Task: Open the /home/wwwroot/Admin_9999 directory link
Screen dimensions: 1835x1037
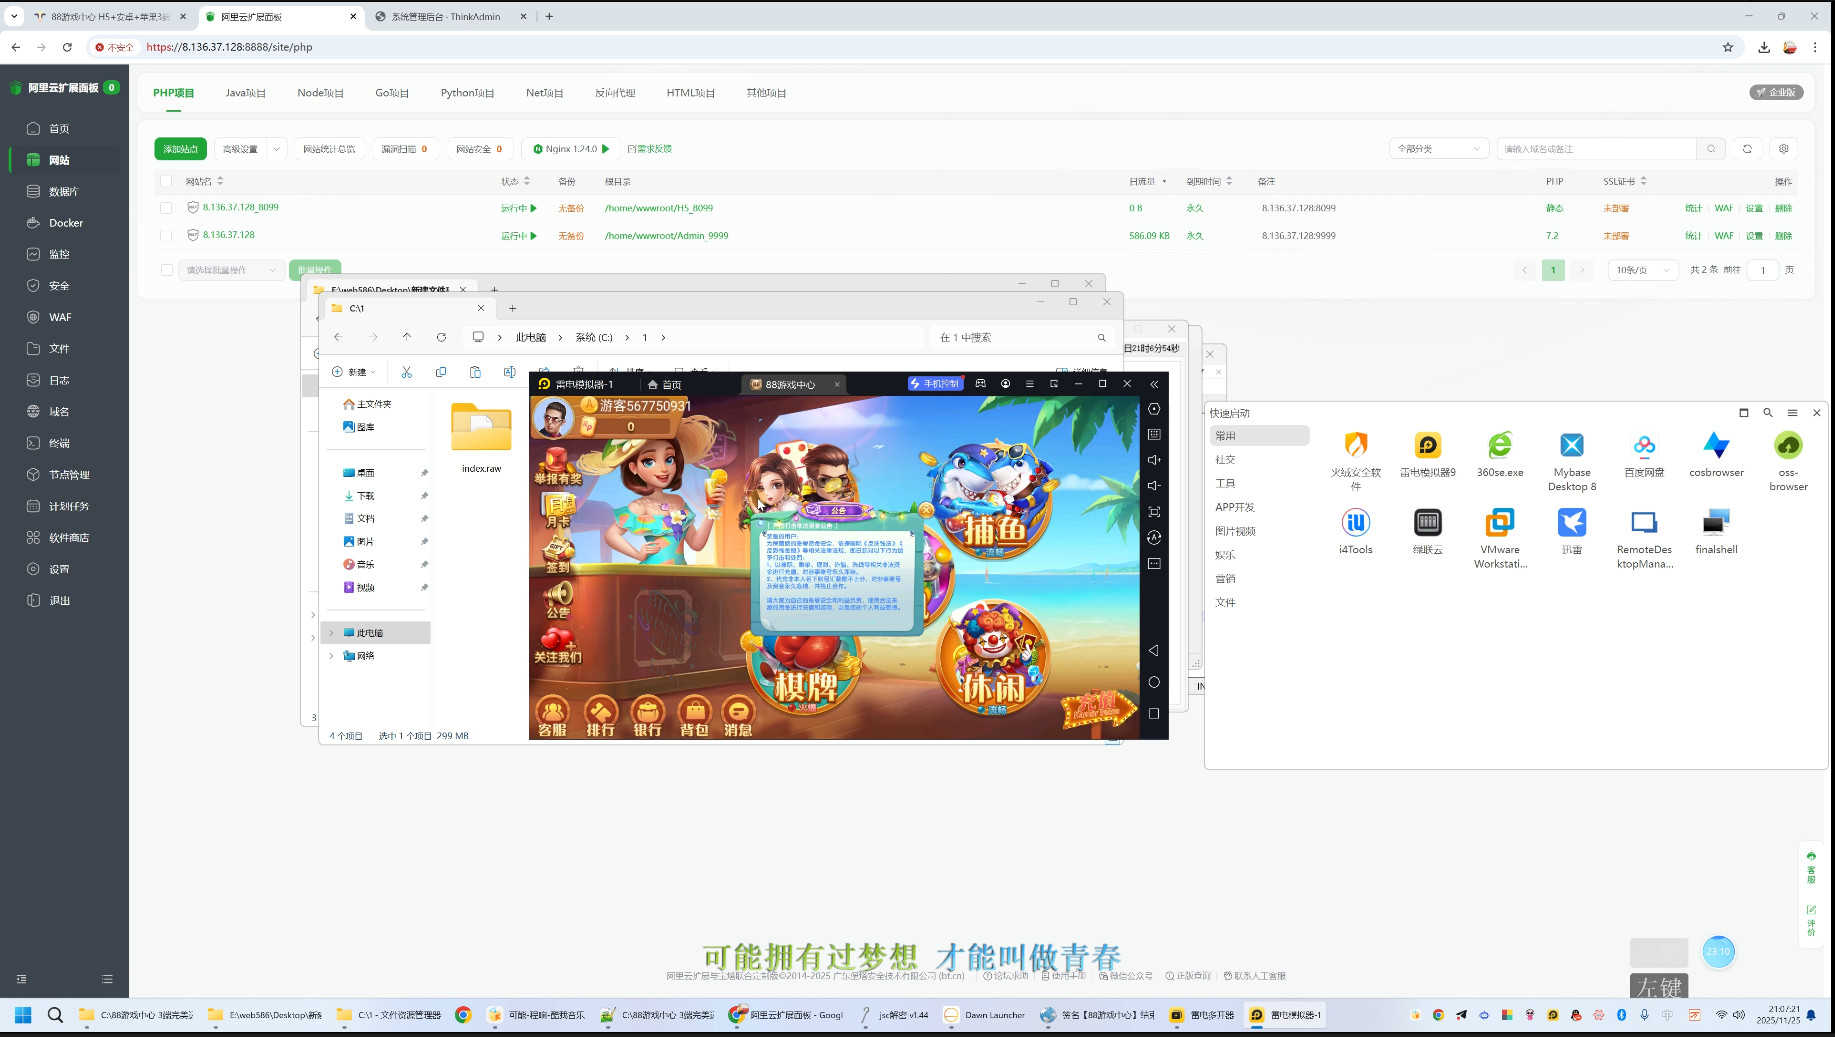Action: (666, 236)
